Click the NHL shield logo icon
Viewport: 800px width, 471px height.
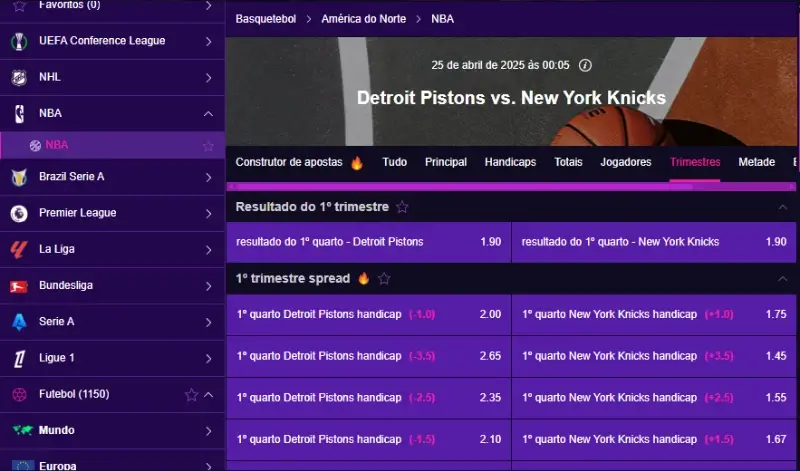19,78
